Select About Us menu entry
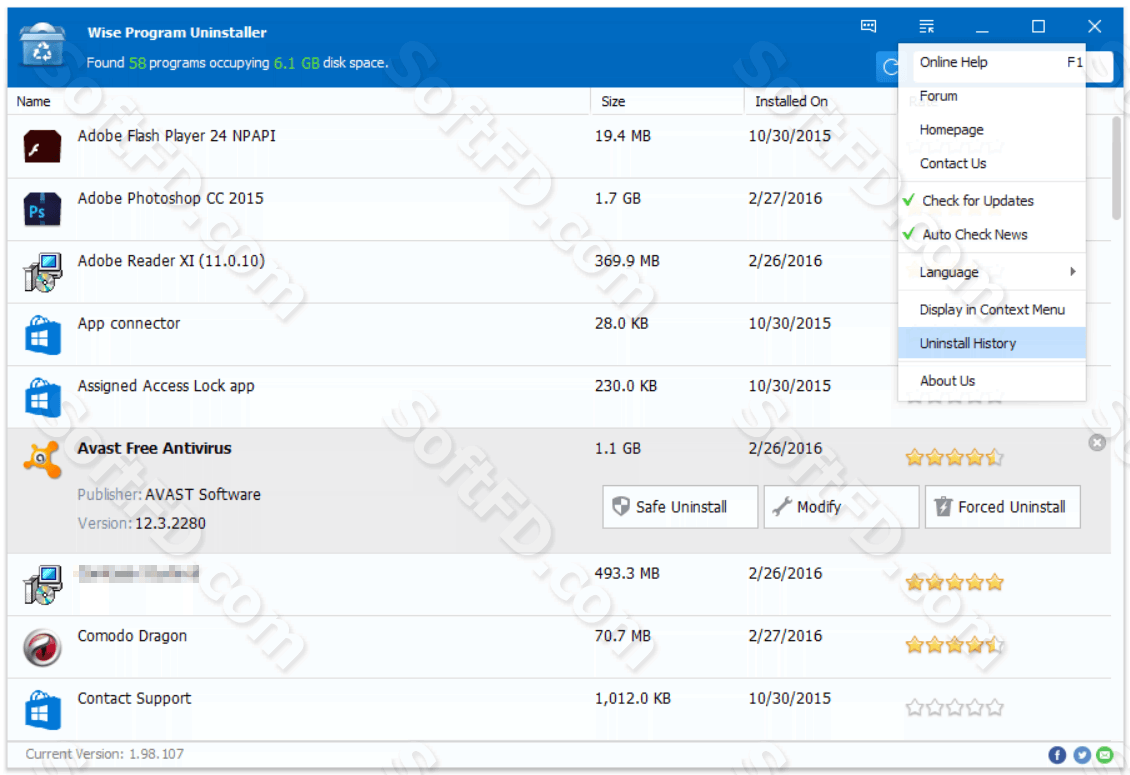Screen dimensions: 1130x775 point(992,381)
